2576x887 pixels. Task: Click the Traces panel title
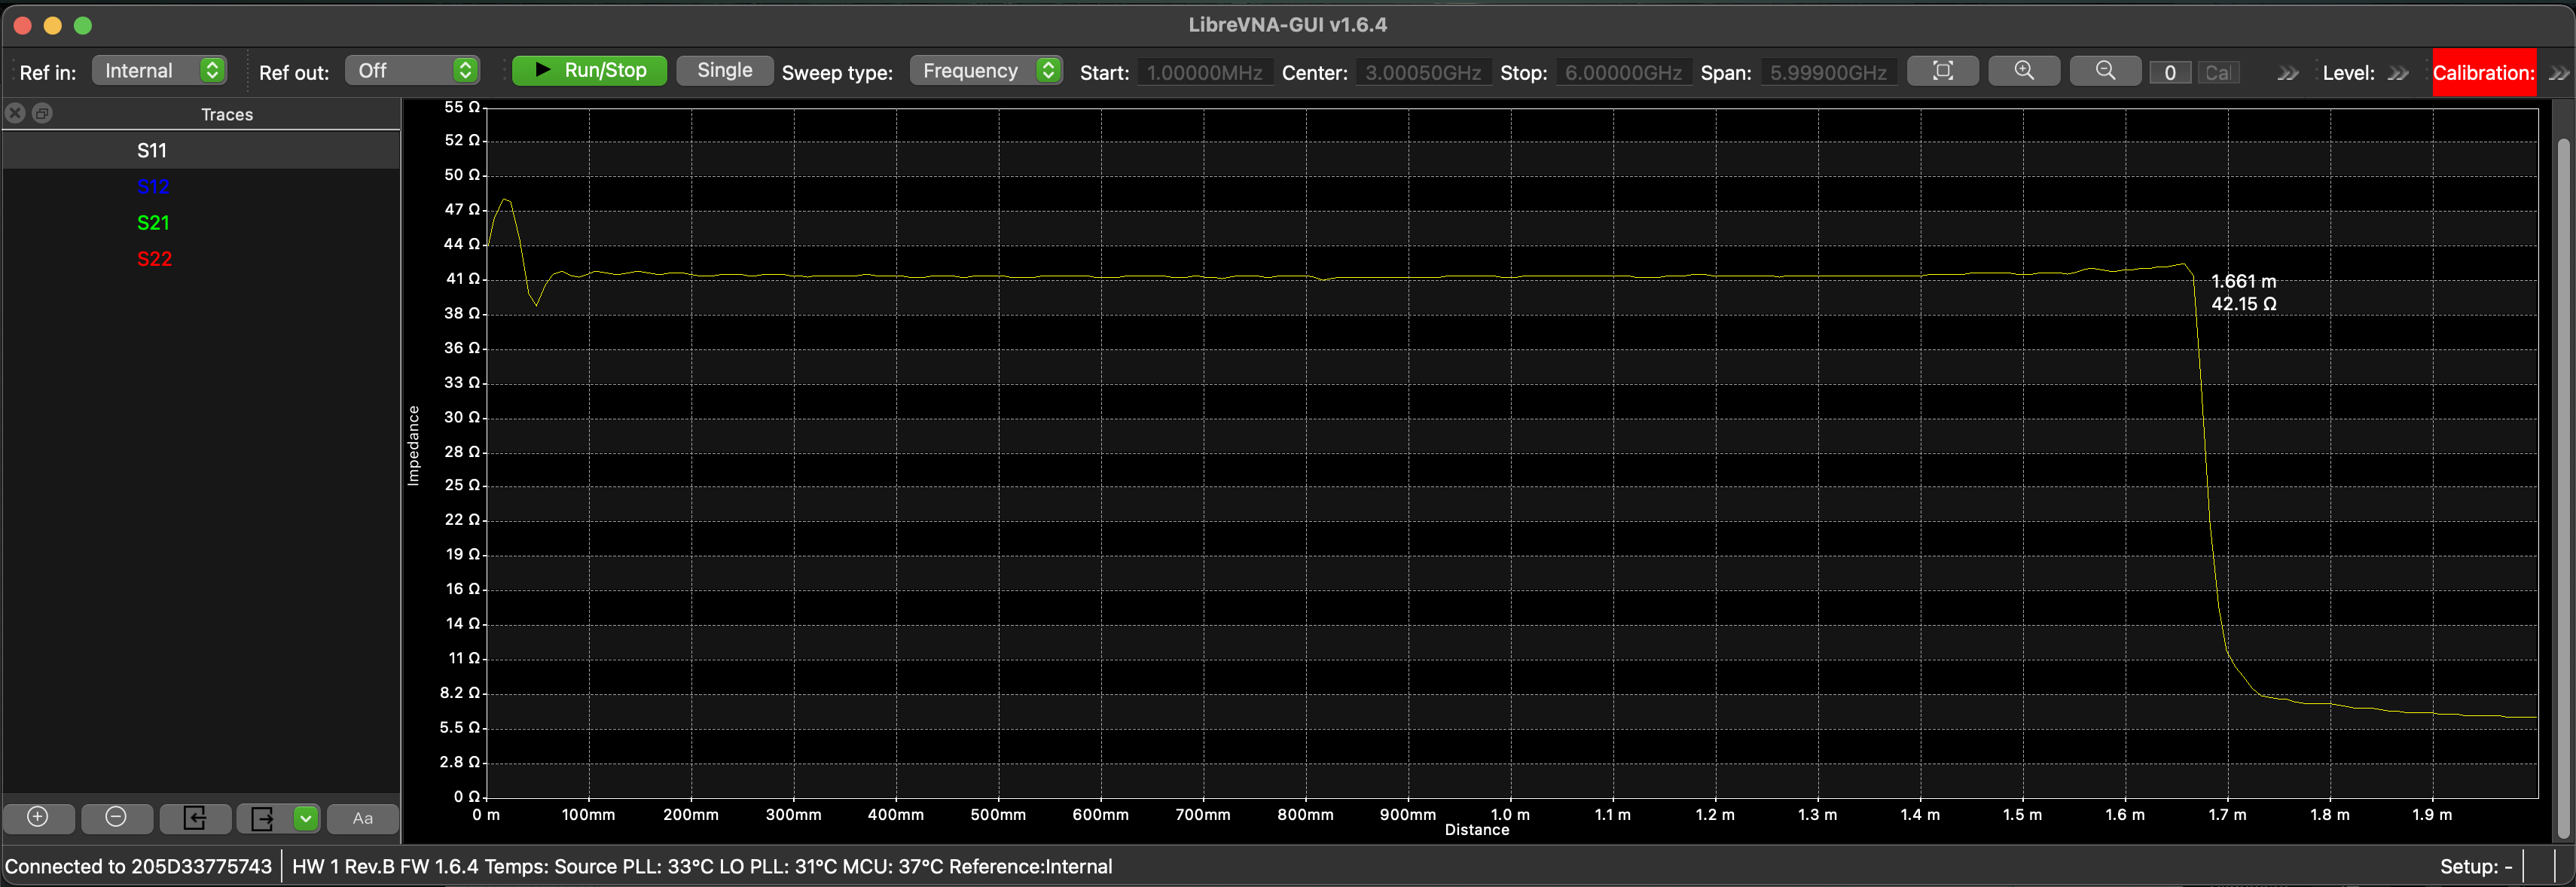coord(227,114)
